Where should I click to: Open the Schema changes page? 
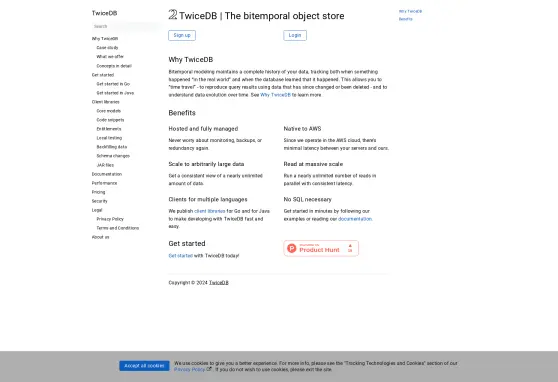click(113, 156)
